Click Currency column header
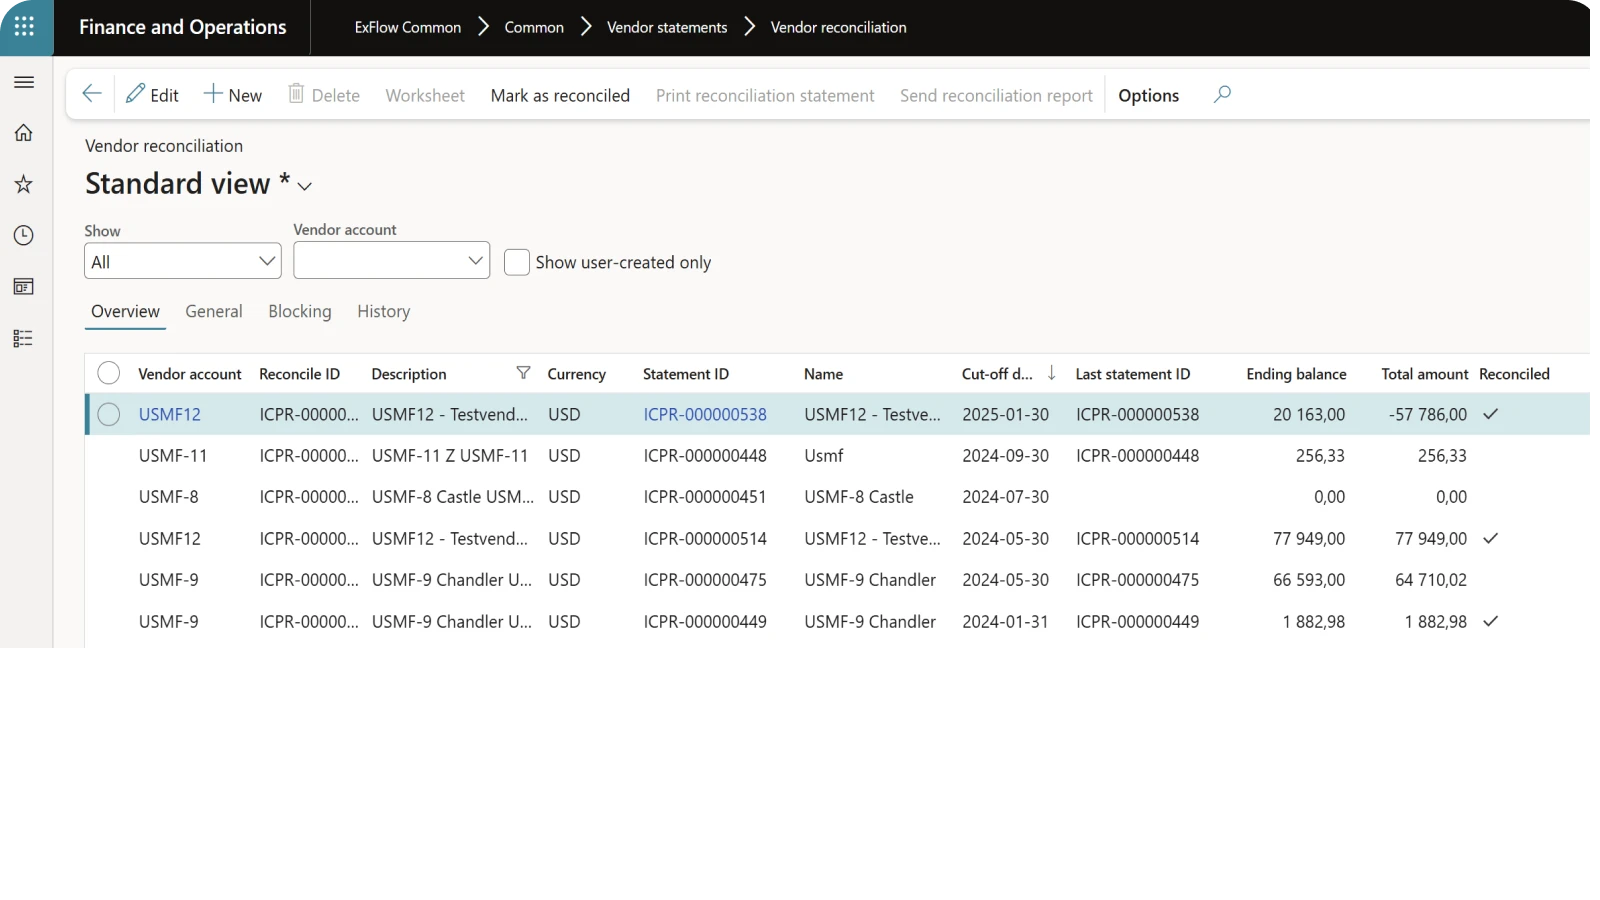The height and width of the screenshot is (900, 1600). [x=577, y=374]
